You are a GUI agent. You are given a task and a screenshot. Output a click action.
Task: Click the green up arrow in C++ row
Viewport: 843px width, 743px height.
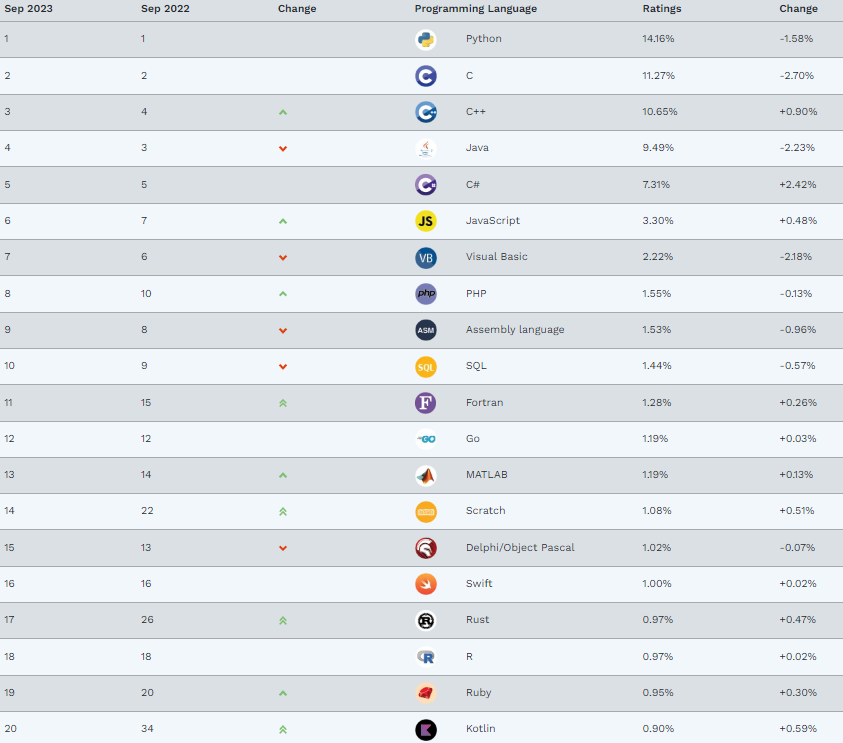pyautogui.click(x=283, y=112)
